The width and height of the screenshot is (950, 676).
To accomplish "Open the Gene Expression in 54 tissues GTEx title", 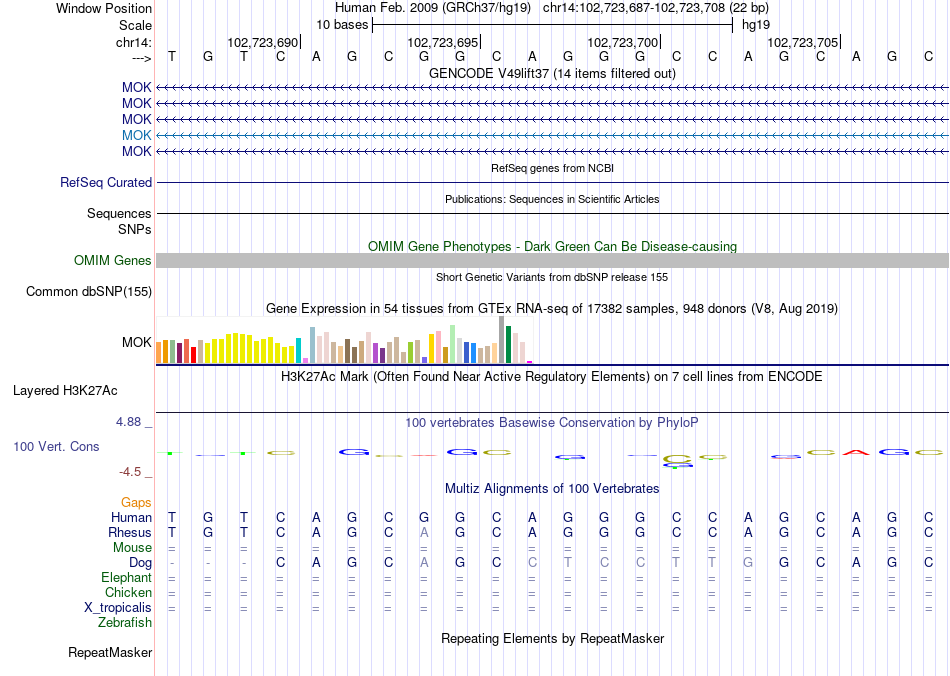I will [552, 308].
